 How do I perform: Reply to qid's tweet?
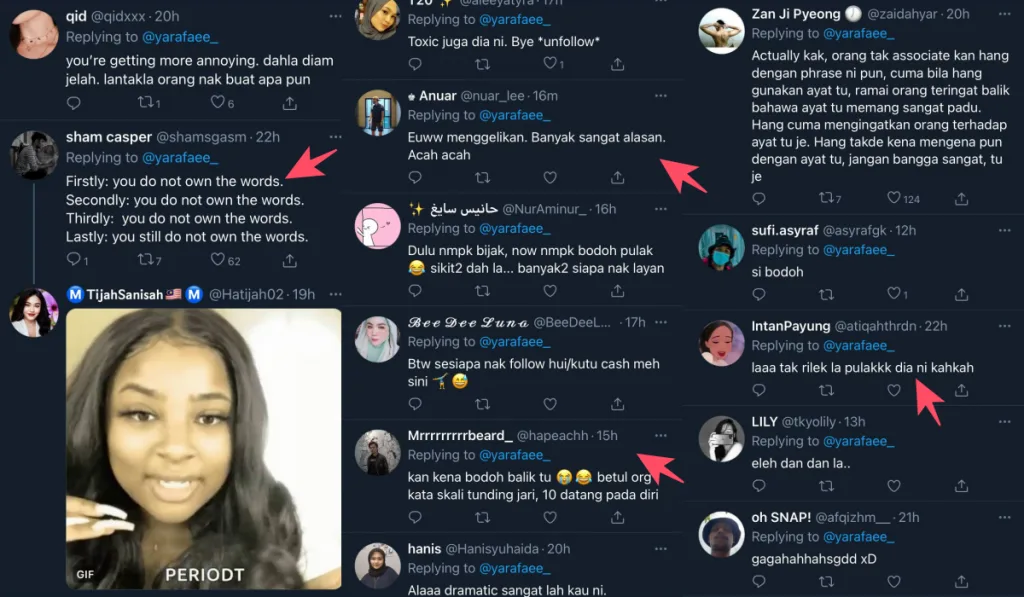[x=73, y=103]
